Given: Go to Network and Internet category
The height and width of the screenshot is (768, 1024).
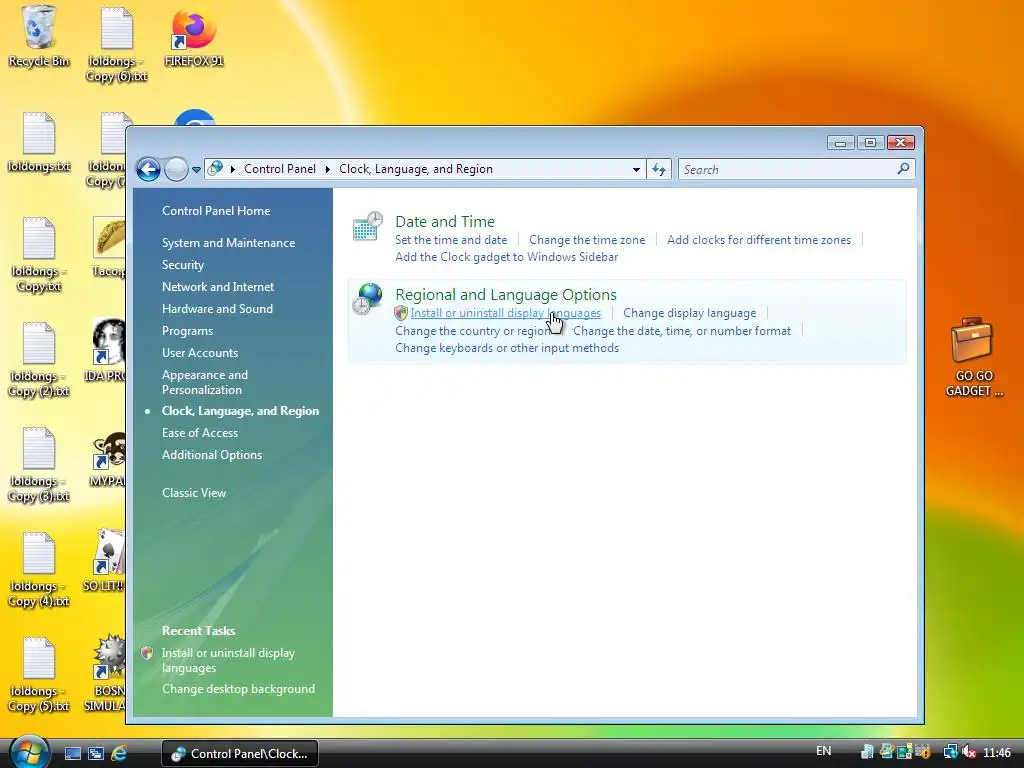Looking at the screenshot, I should click(218, 287).
